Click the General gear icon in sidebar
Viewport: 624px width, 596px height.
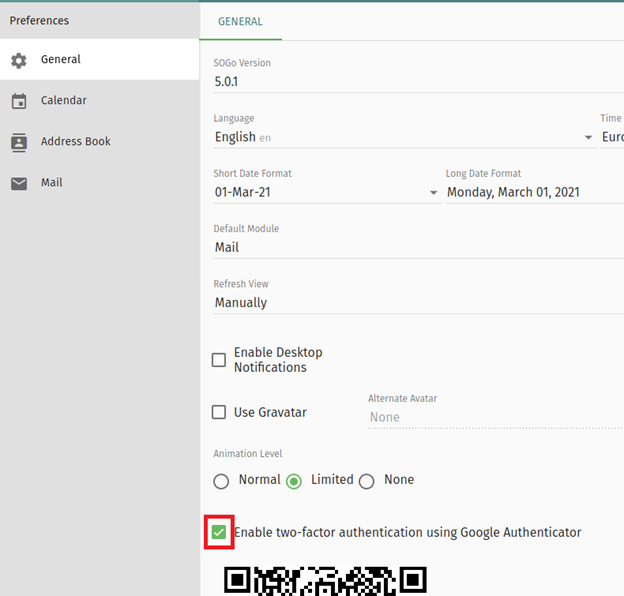[x=19, y=60]
